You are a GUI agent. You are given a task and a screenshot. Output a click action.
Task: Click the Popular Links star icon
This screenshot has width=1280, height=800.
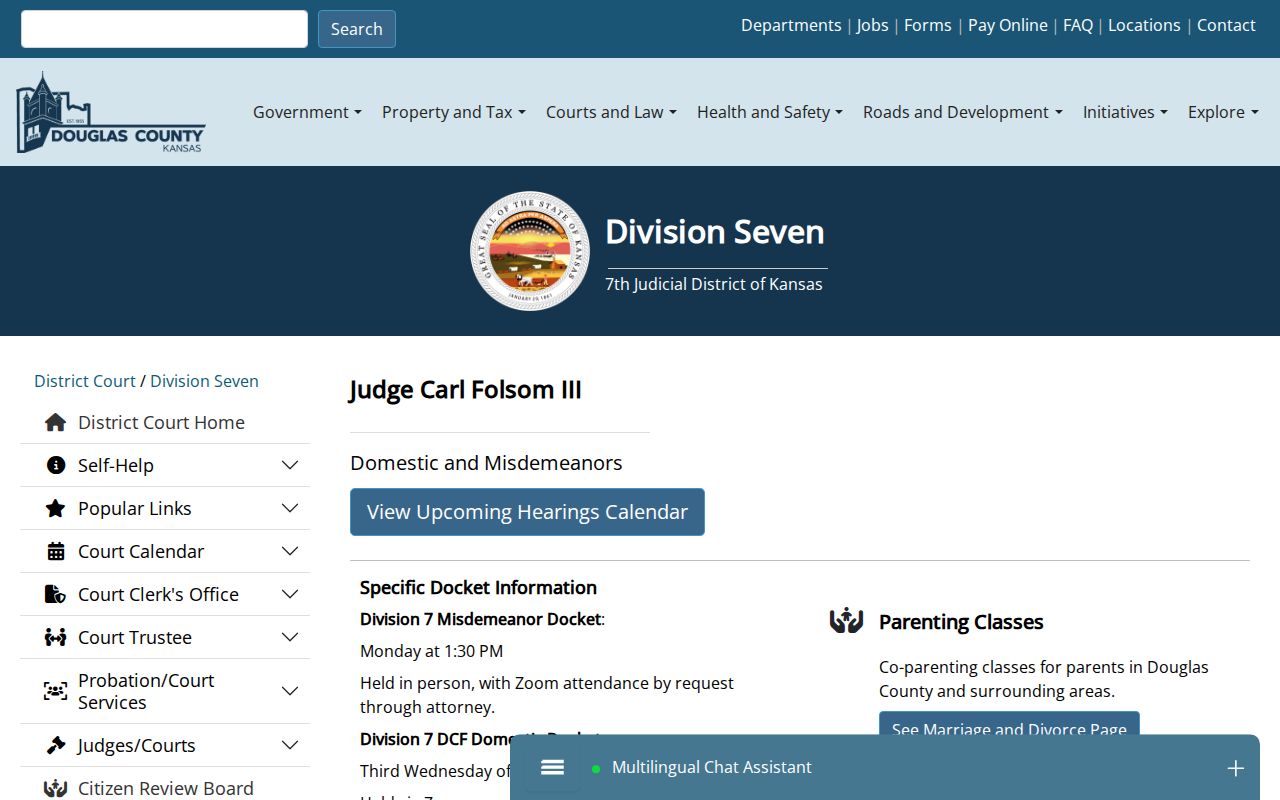(x=56, y=508)
